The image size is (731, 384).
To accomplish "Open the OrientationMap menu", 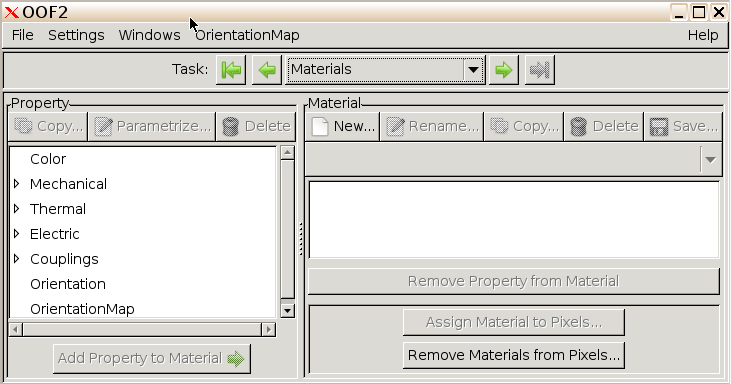I will (x=247, y=35).
